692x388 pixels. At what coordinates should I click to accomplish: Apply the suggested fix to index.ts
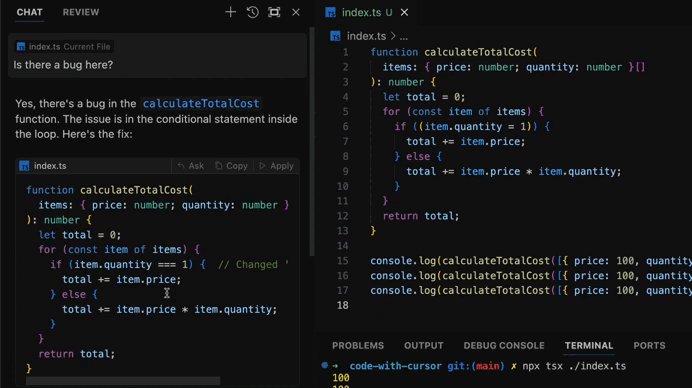277,166
